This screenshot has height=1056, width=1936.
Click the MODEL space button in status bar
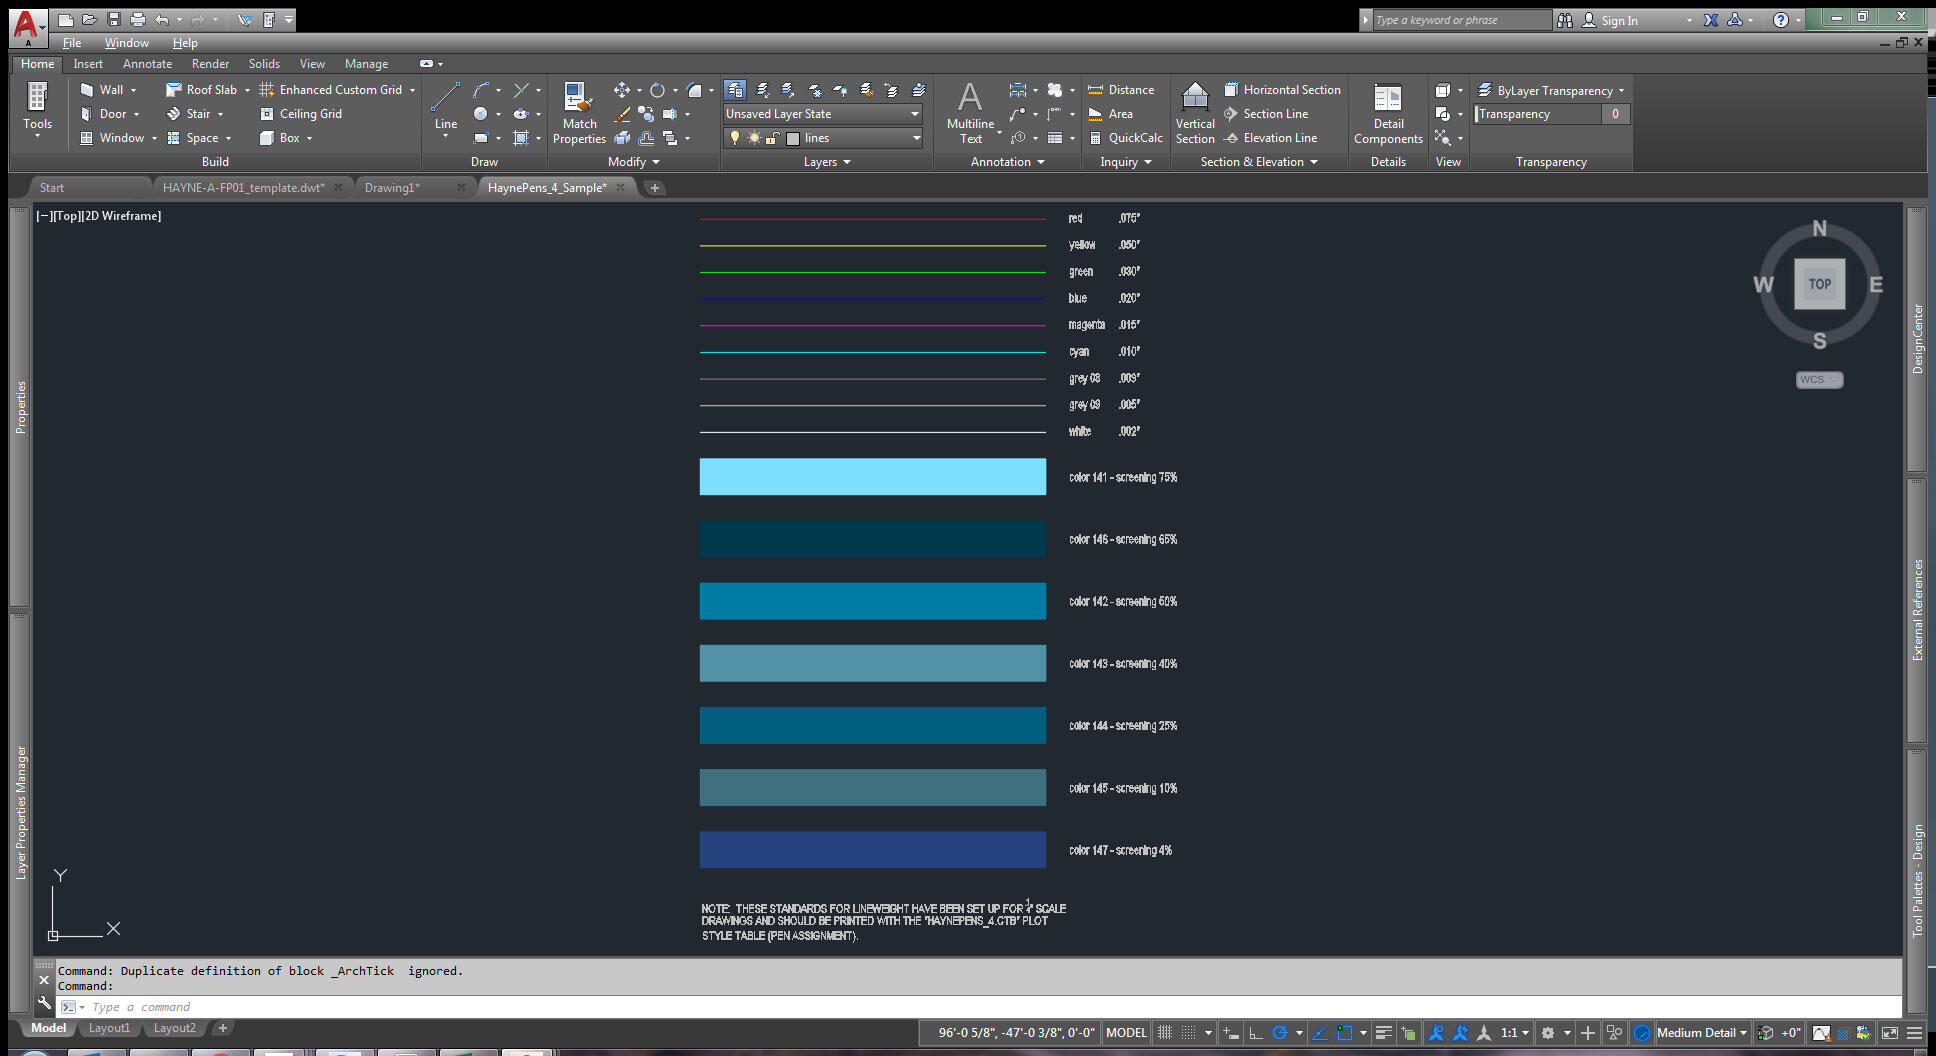[1126, 1033]
